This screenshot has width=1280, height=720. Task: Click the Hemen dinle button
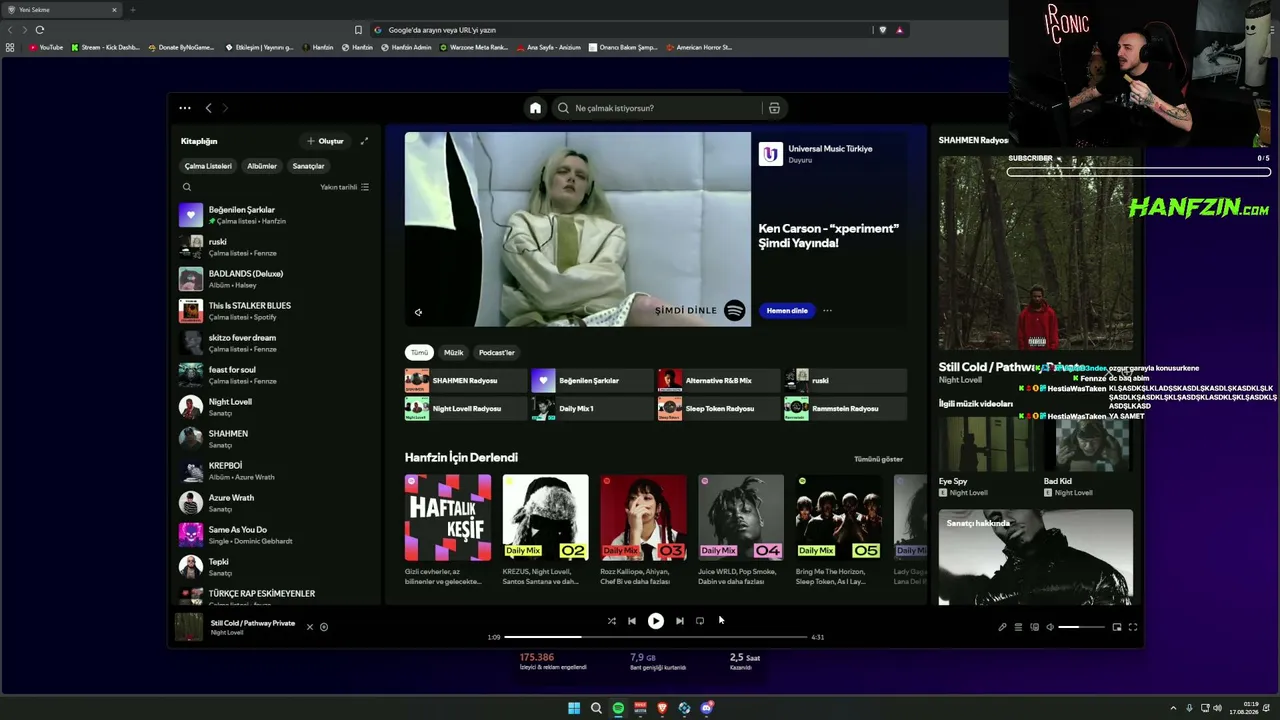coord(787,311)
